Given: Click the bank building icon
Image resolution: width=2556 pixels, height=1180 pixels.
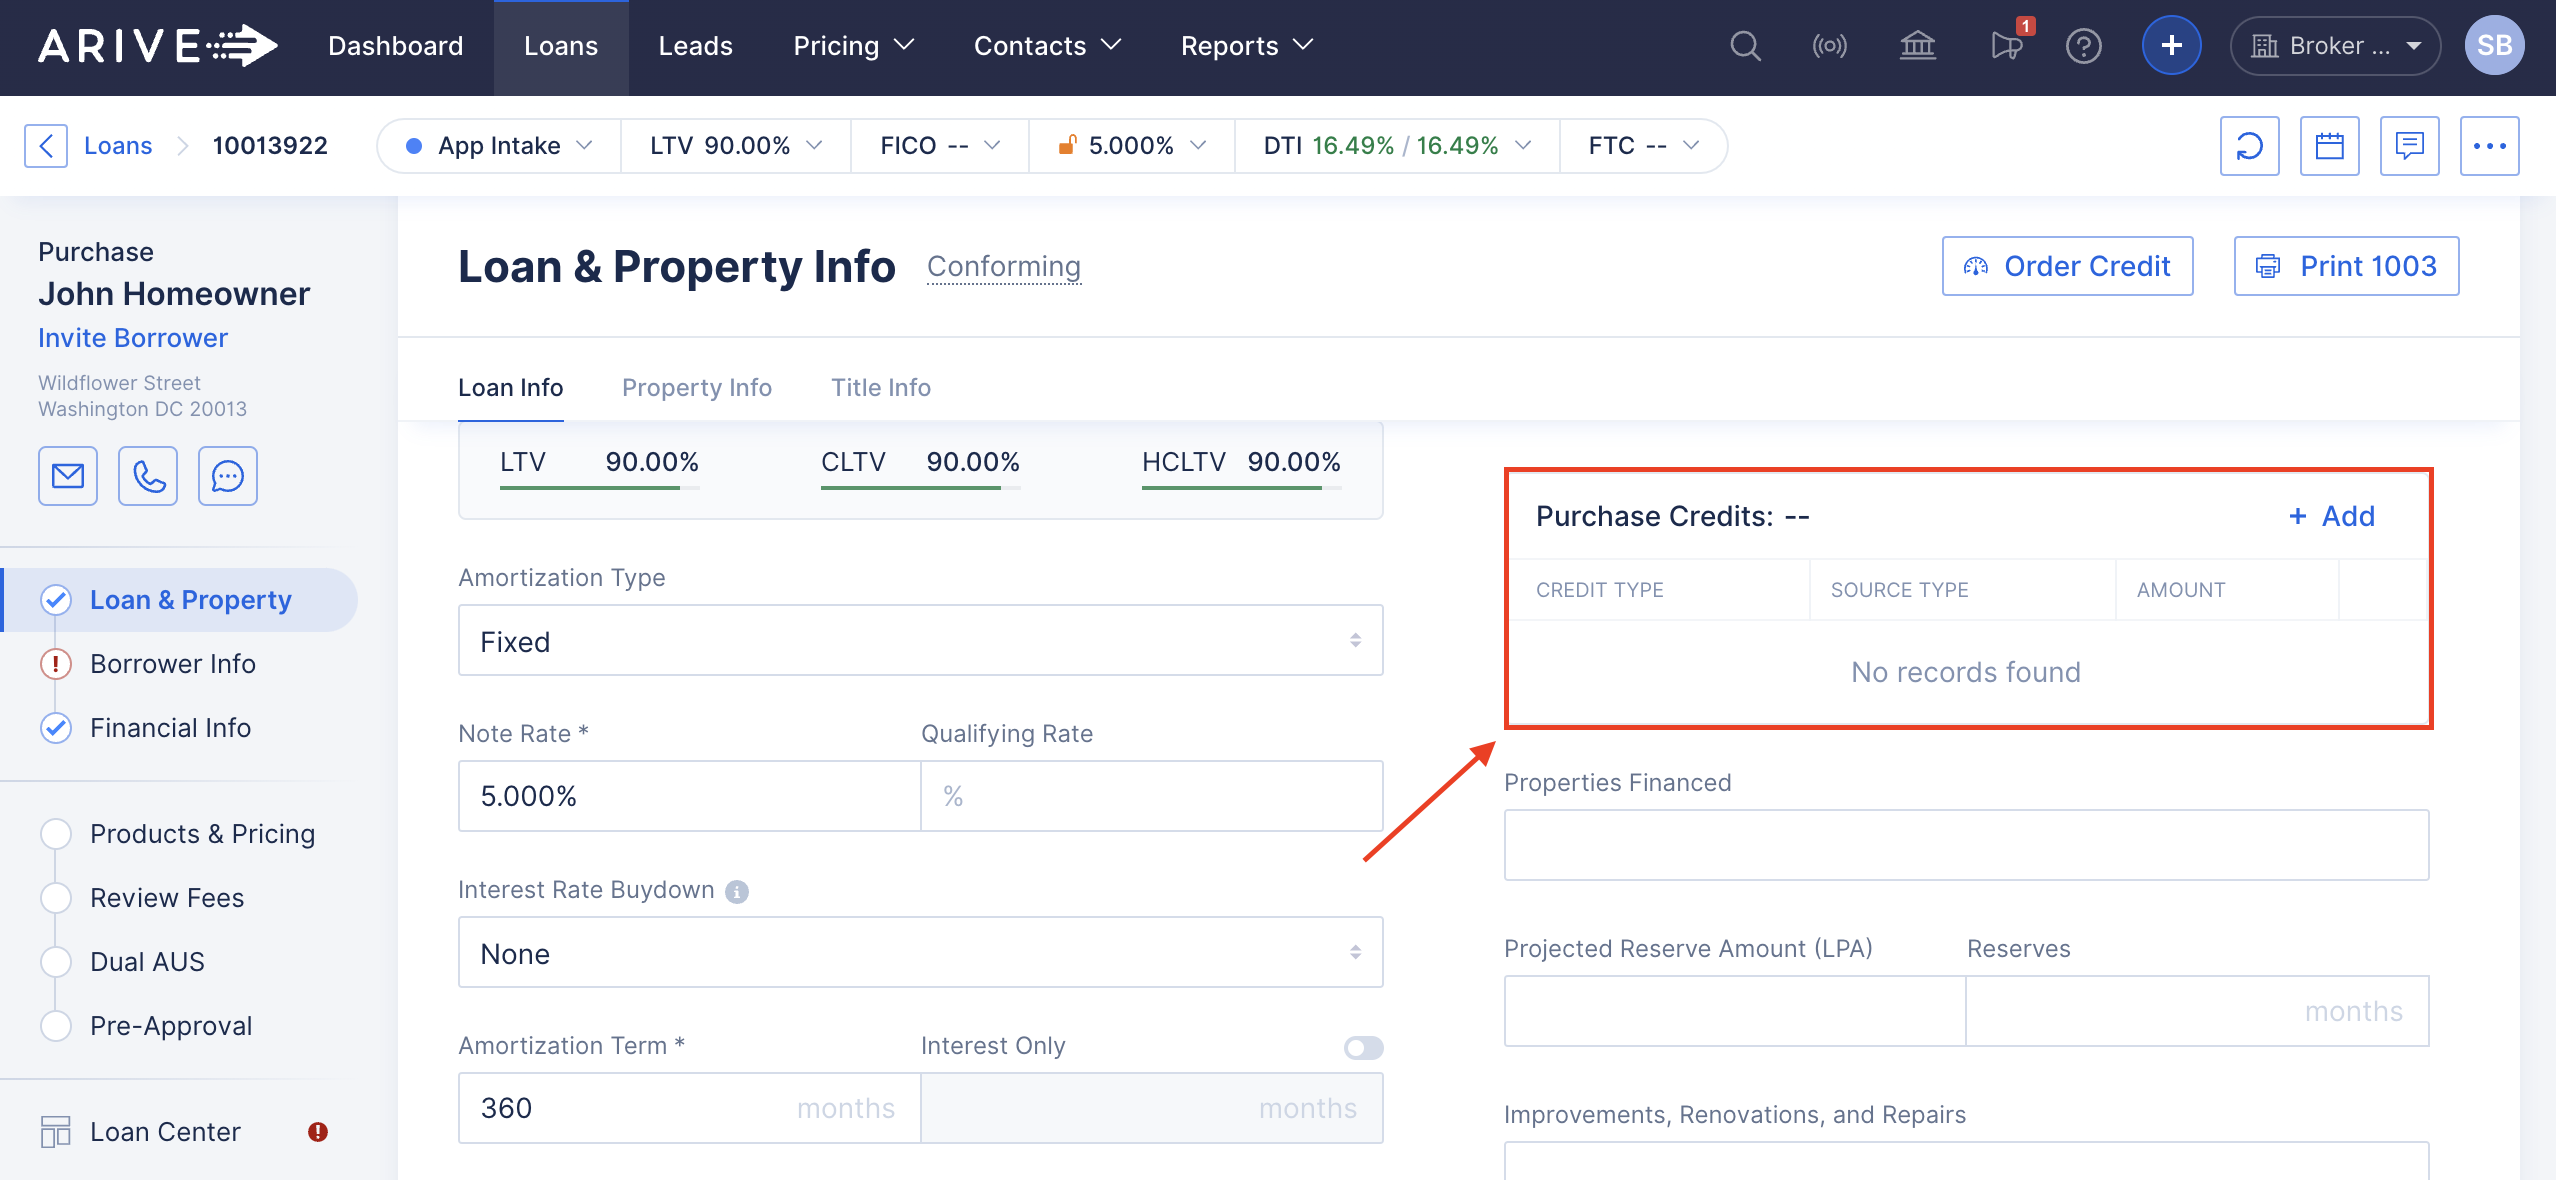Looking at the screenshot, I should (x=1917, y=46).
